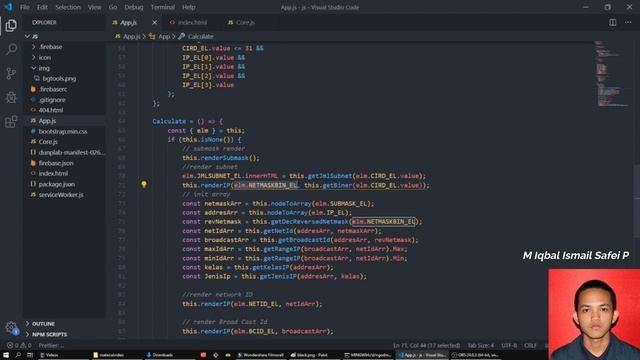640x360 pixels.
Task: Switch to the OBS taskbar window
Action: (x=476, y=355)
